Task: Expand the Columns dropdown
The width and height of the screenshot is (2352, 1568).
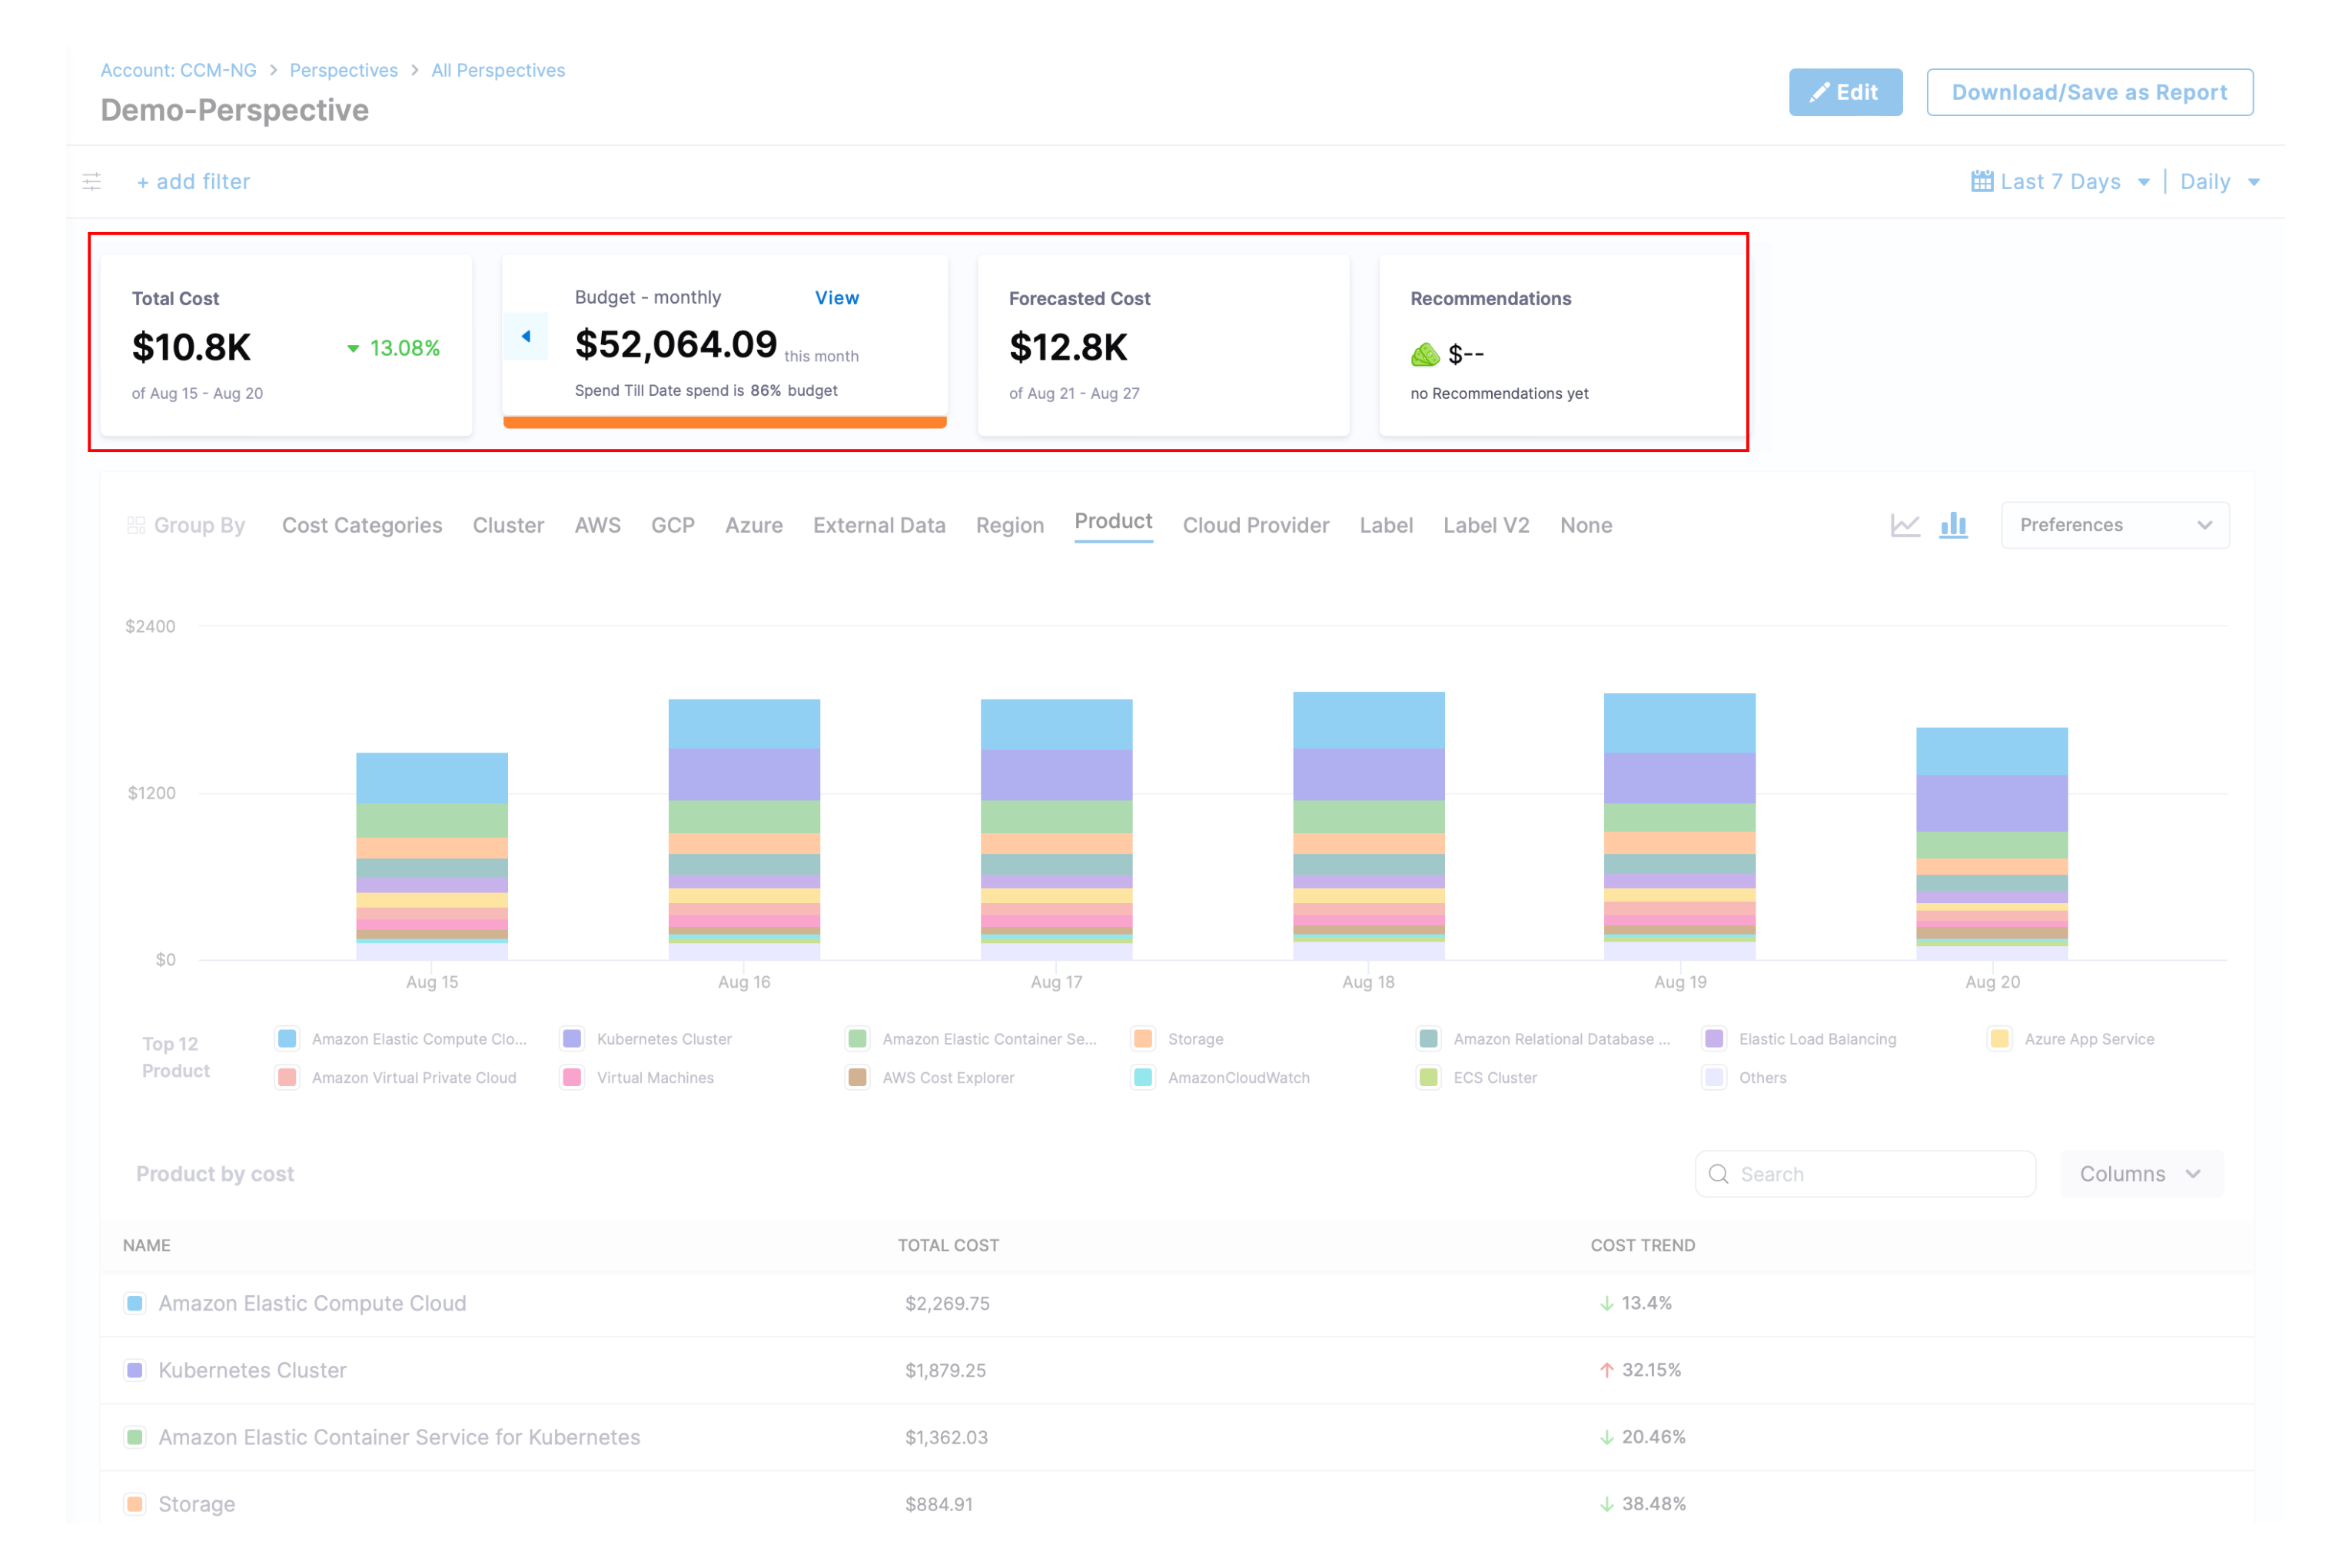Action: pos(2140,1174)
